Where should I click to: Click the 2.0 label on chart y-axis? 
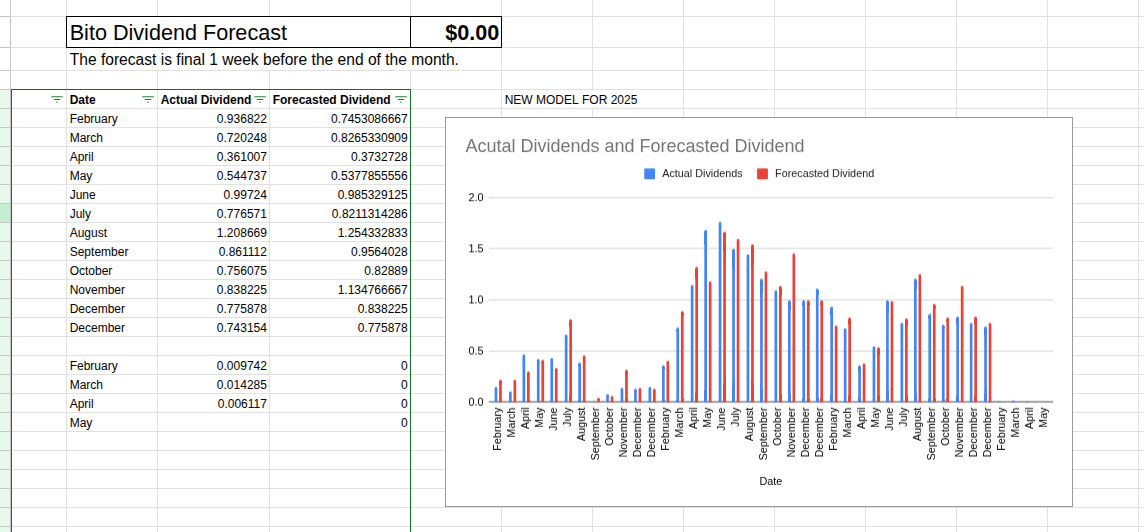coord(475,198)
